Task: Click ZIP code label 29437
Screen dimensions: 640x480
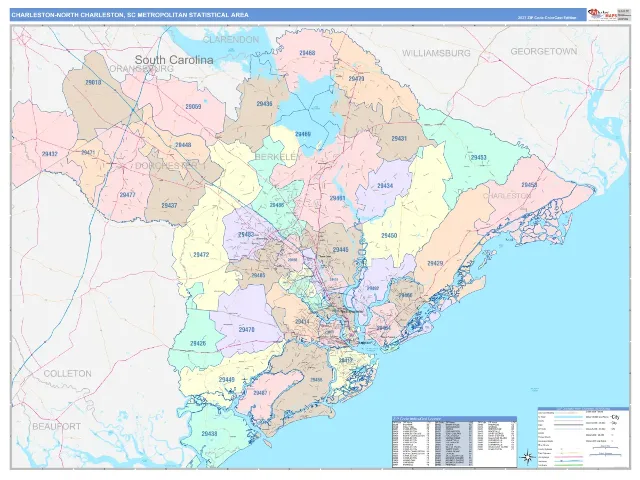Action: click(169, 205)
